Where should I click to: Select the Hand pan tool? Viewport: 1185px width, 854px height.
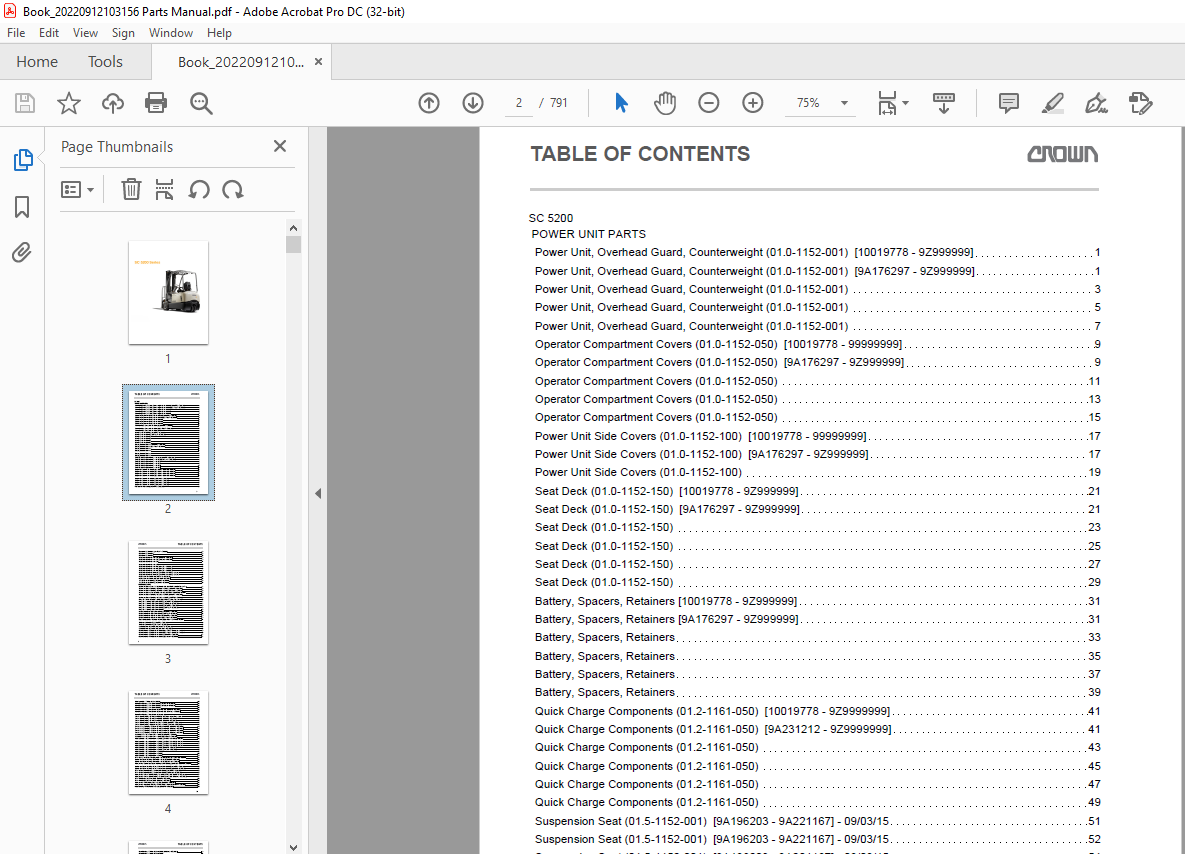pos(665,103)
